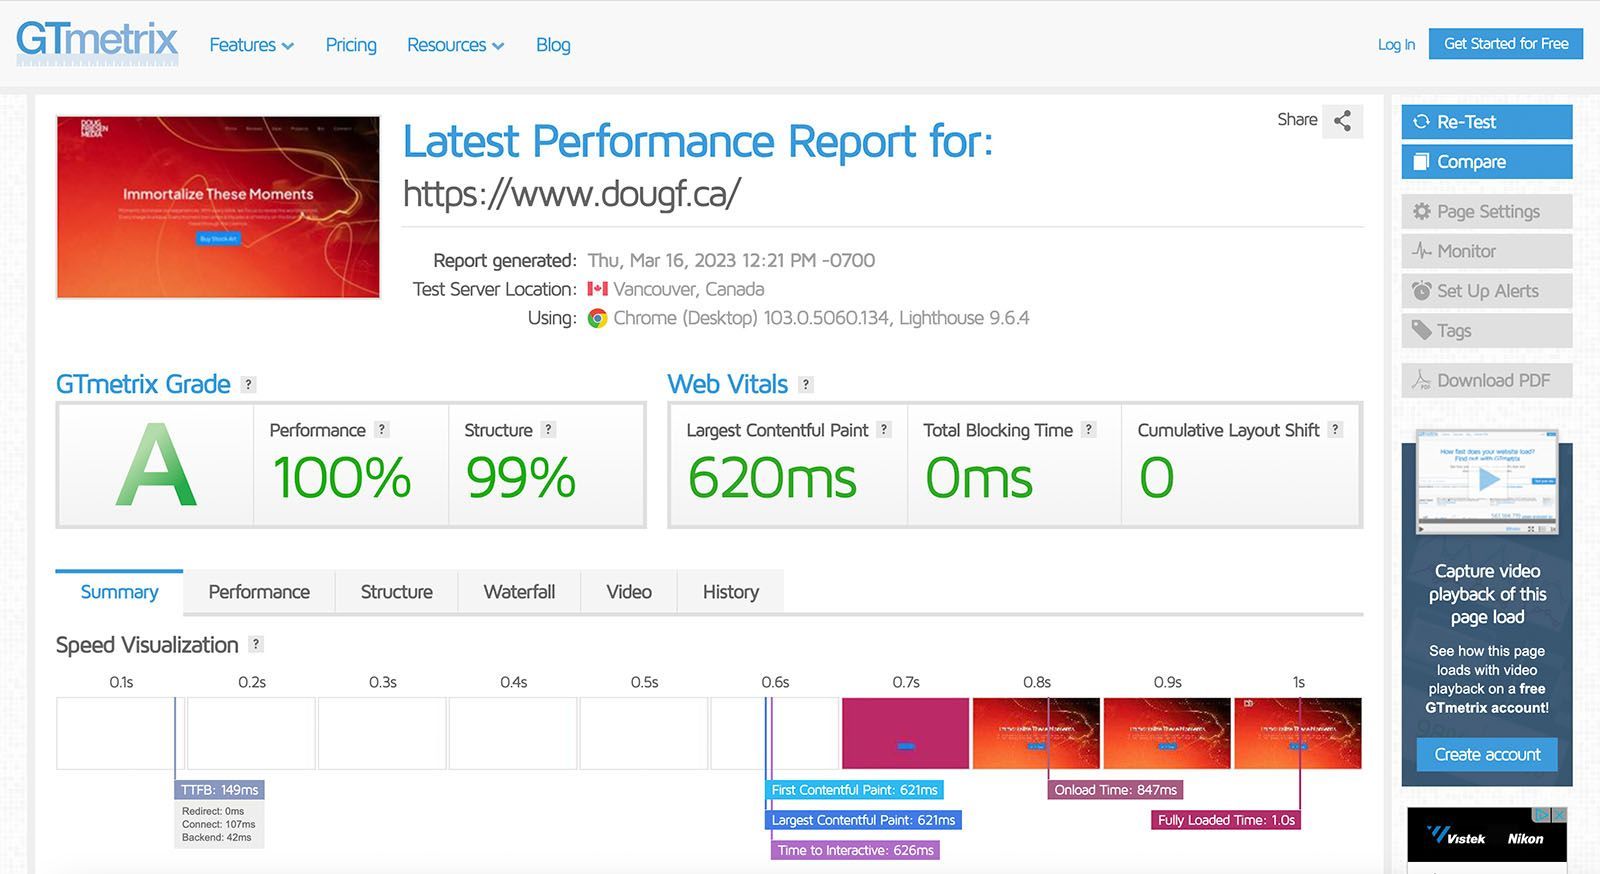Click the Chrome browser icon
Screen dimensions: 1600x874
point(597,318)
